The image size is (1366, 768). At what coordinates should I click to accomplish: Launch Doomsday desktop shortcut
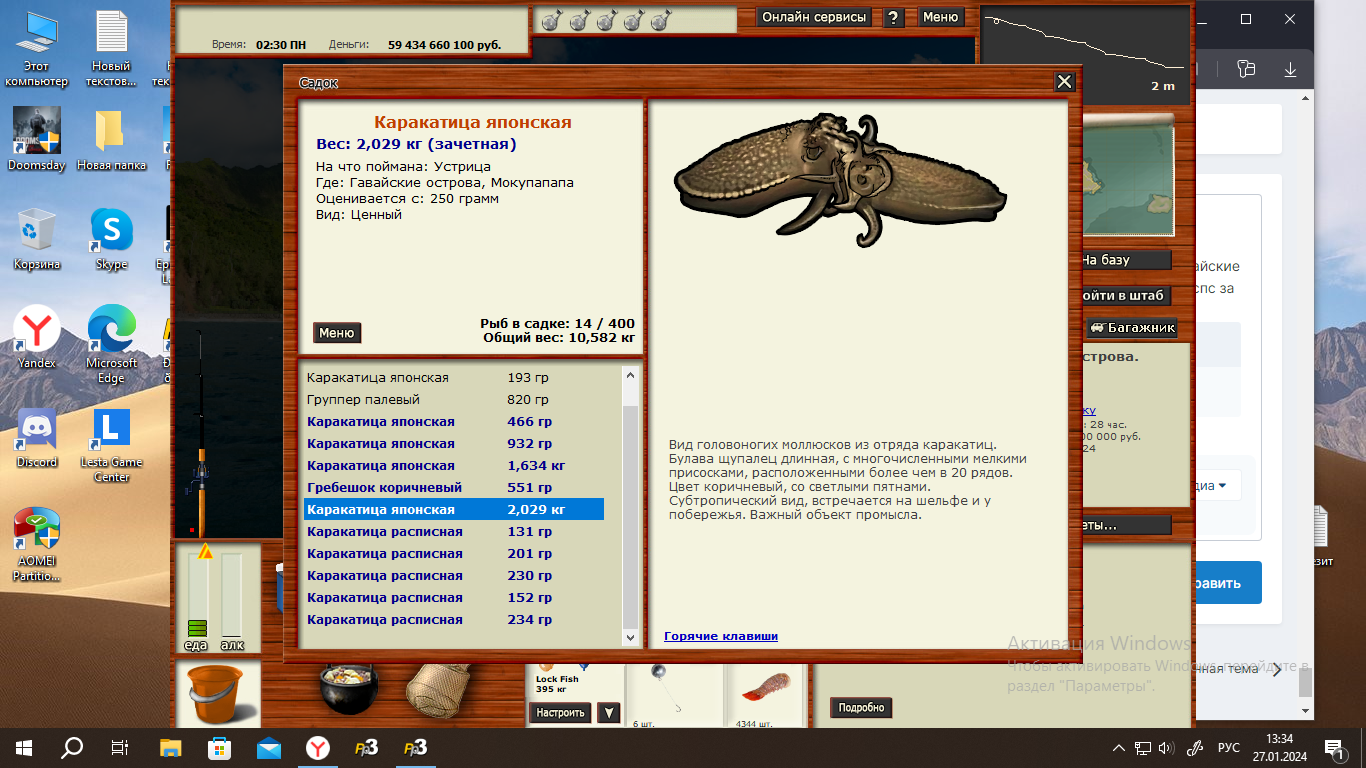point(36,139)
